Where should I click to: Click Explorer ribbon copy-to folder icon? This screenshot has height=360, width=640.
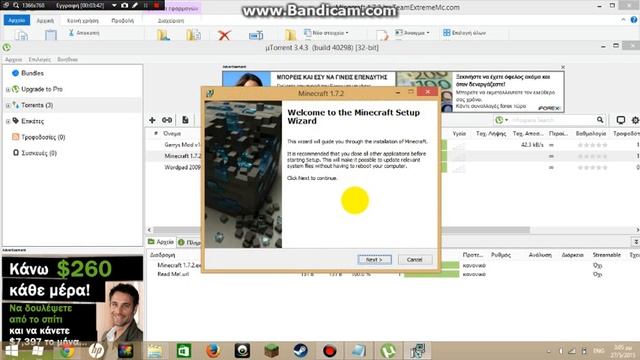tap(193, 35)
